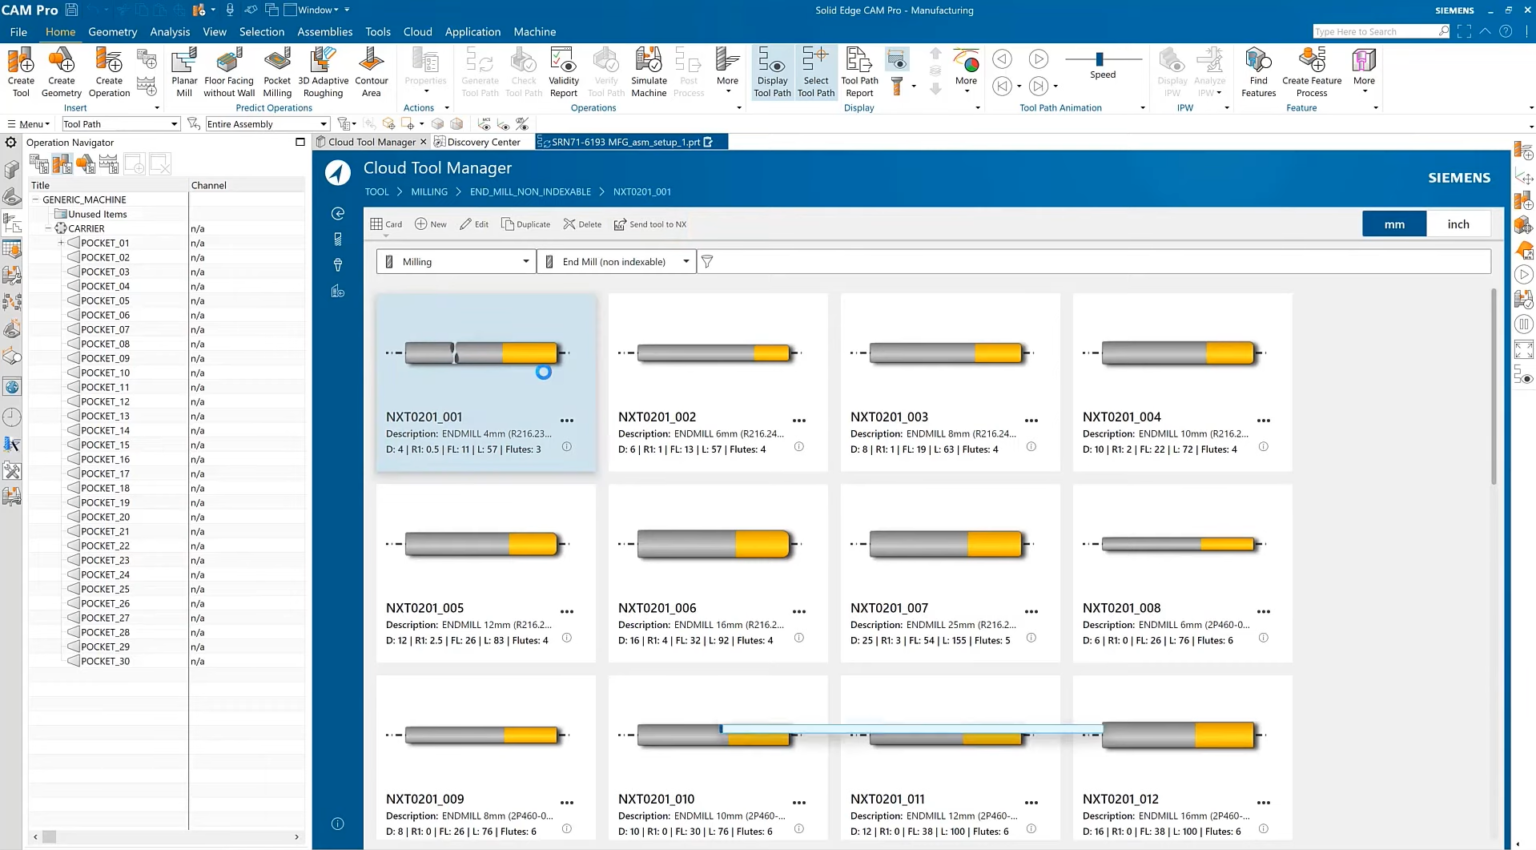
Task: Open the Geometry ribbon menu
Action: tap(112, 31)
